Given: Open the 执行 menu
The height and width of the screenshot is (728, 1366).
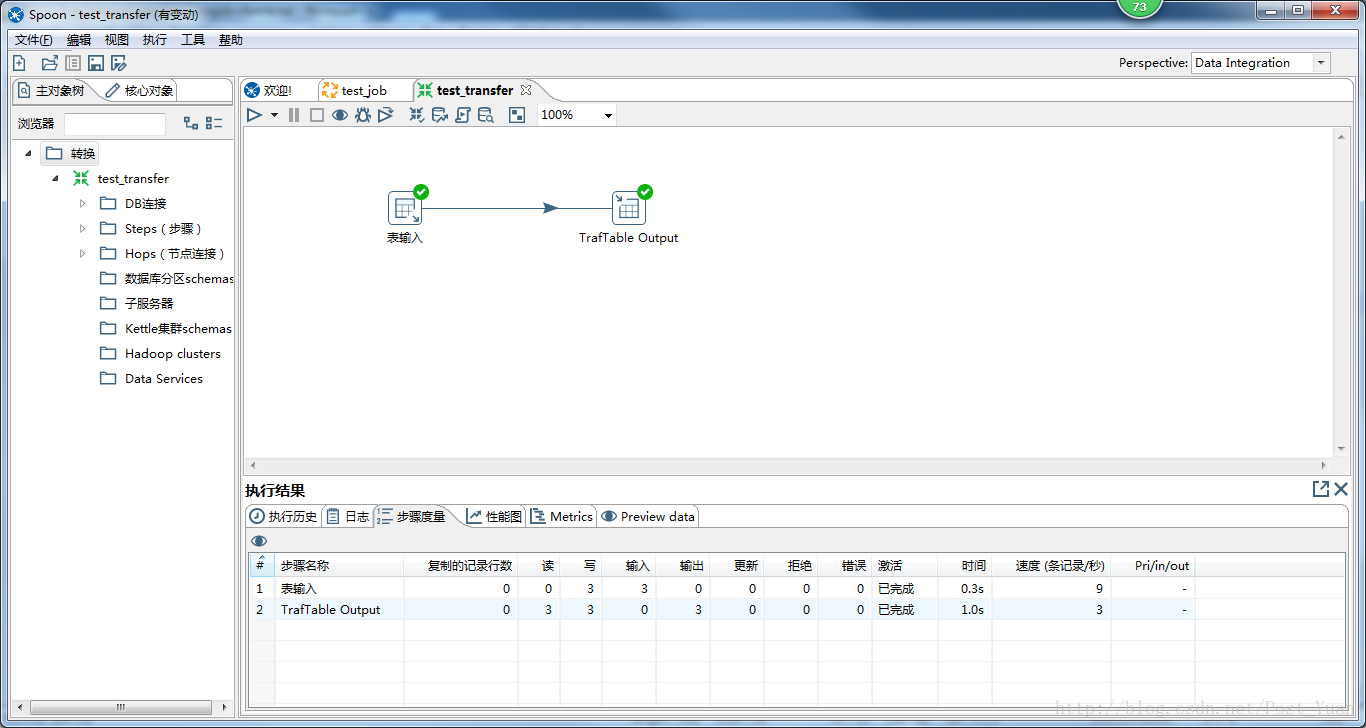Looking at the screenshot, I should [x=155, y=40].
